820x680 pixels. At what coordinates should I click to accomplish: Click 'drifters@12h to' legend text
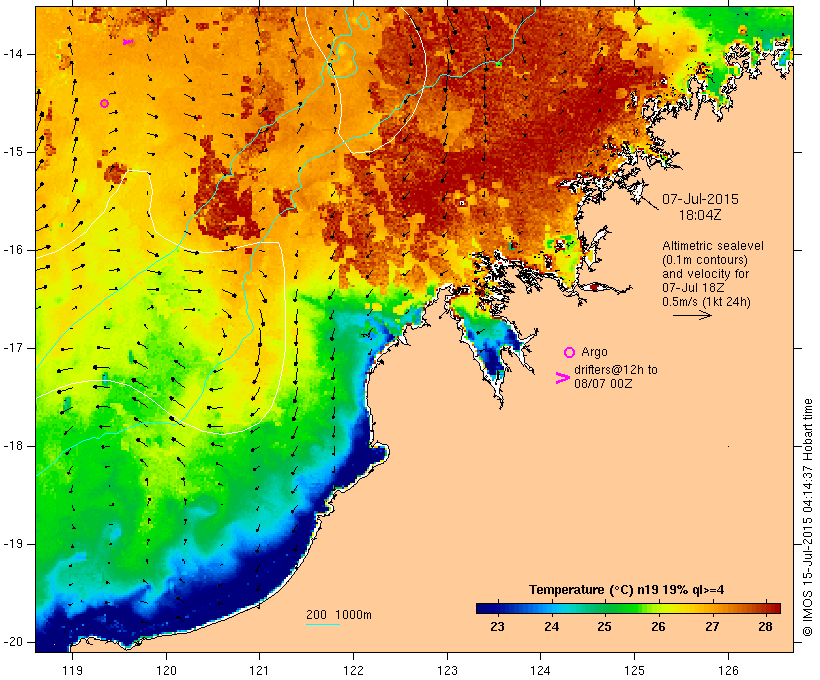pyautogui.click(x=616, y=370)
